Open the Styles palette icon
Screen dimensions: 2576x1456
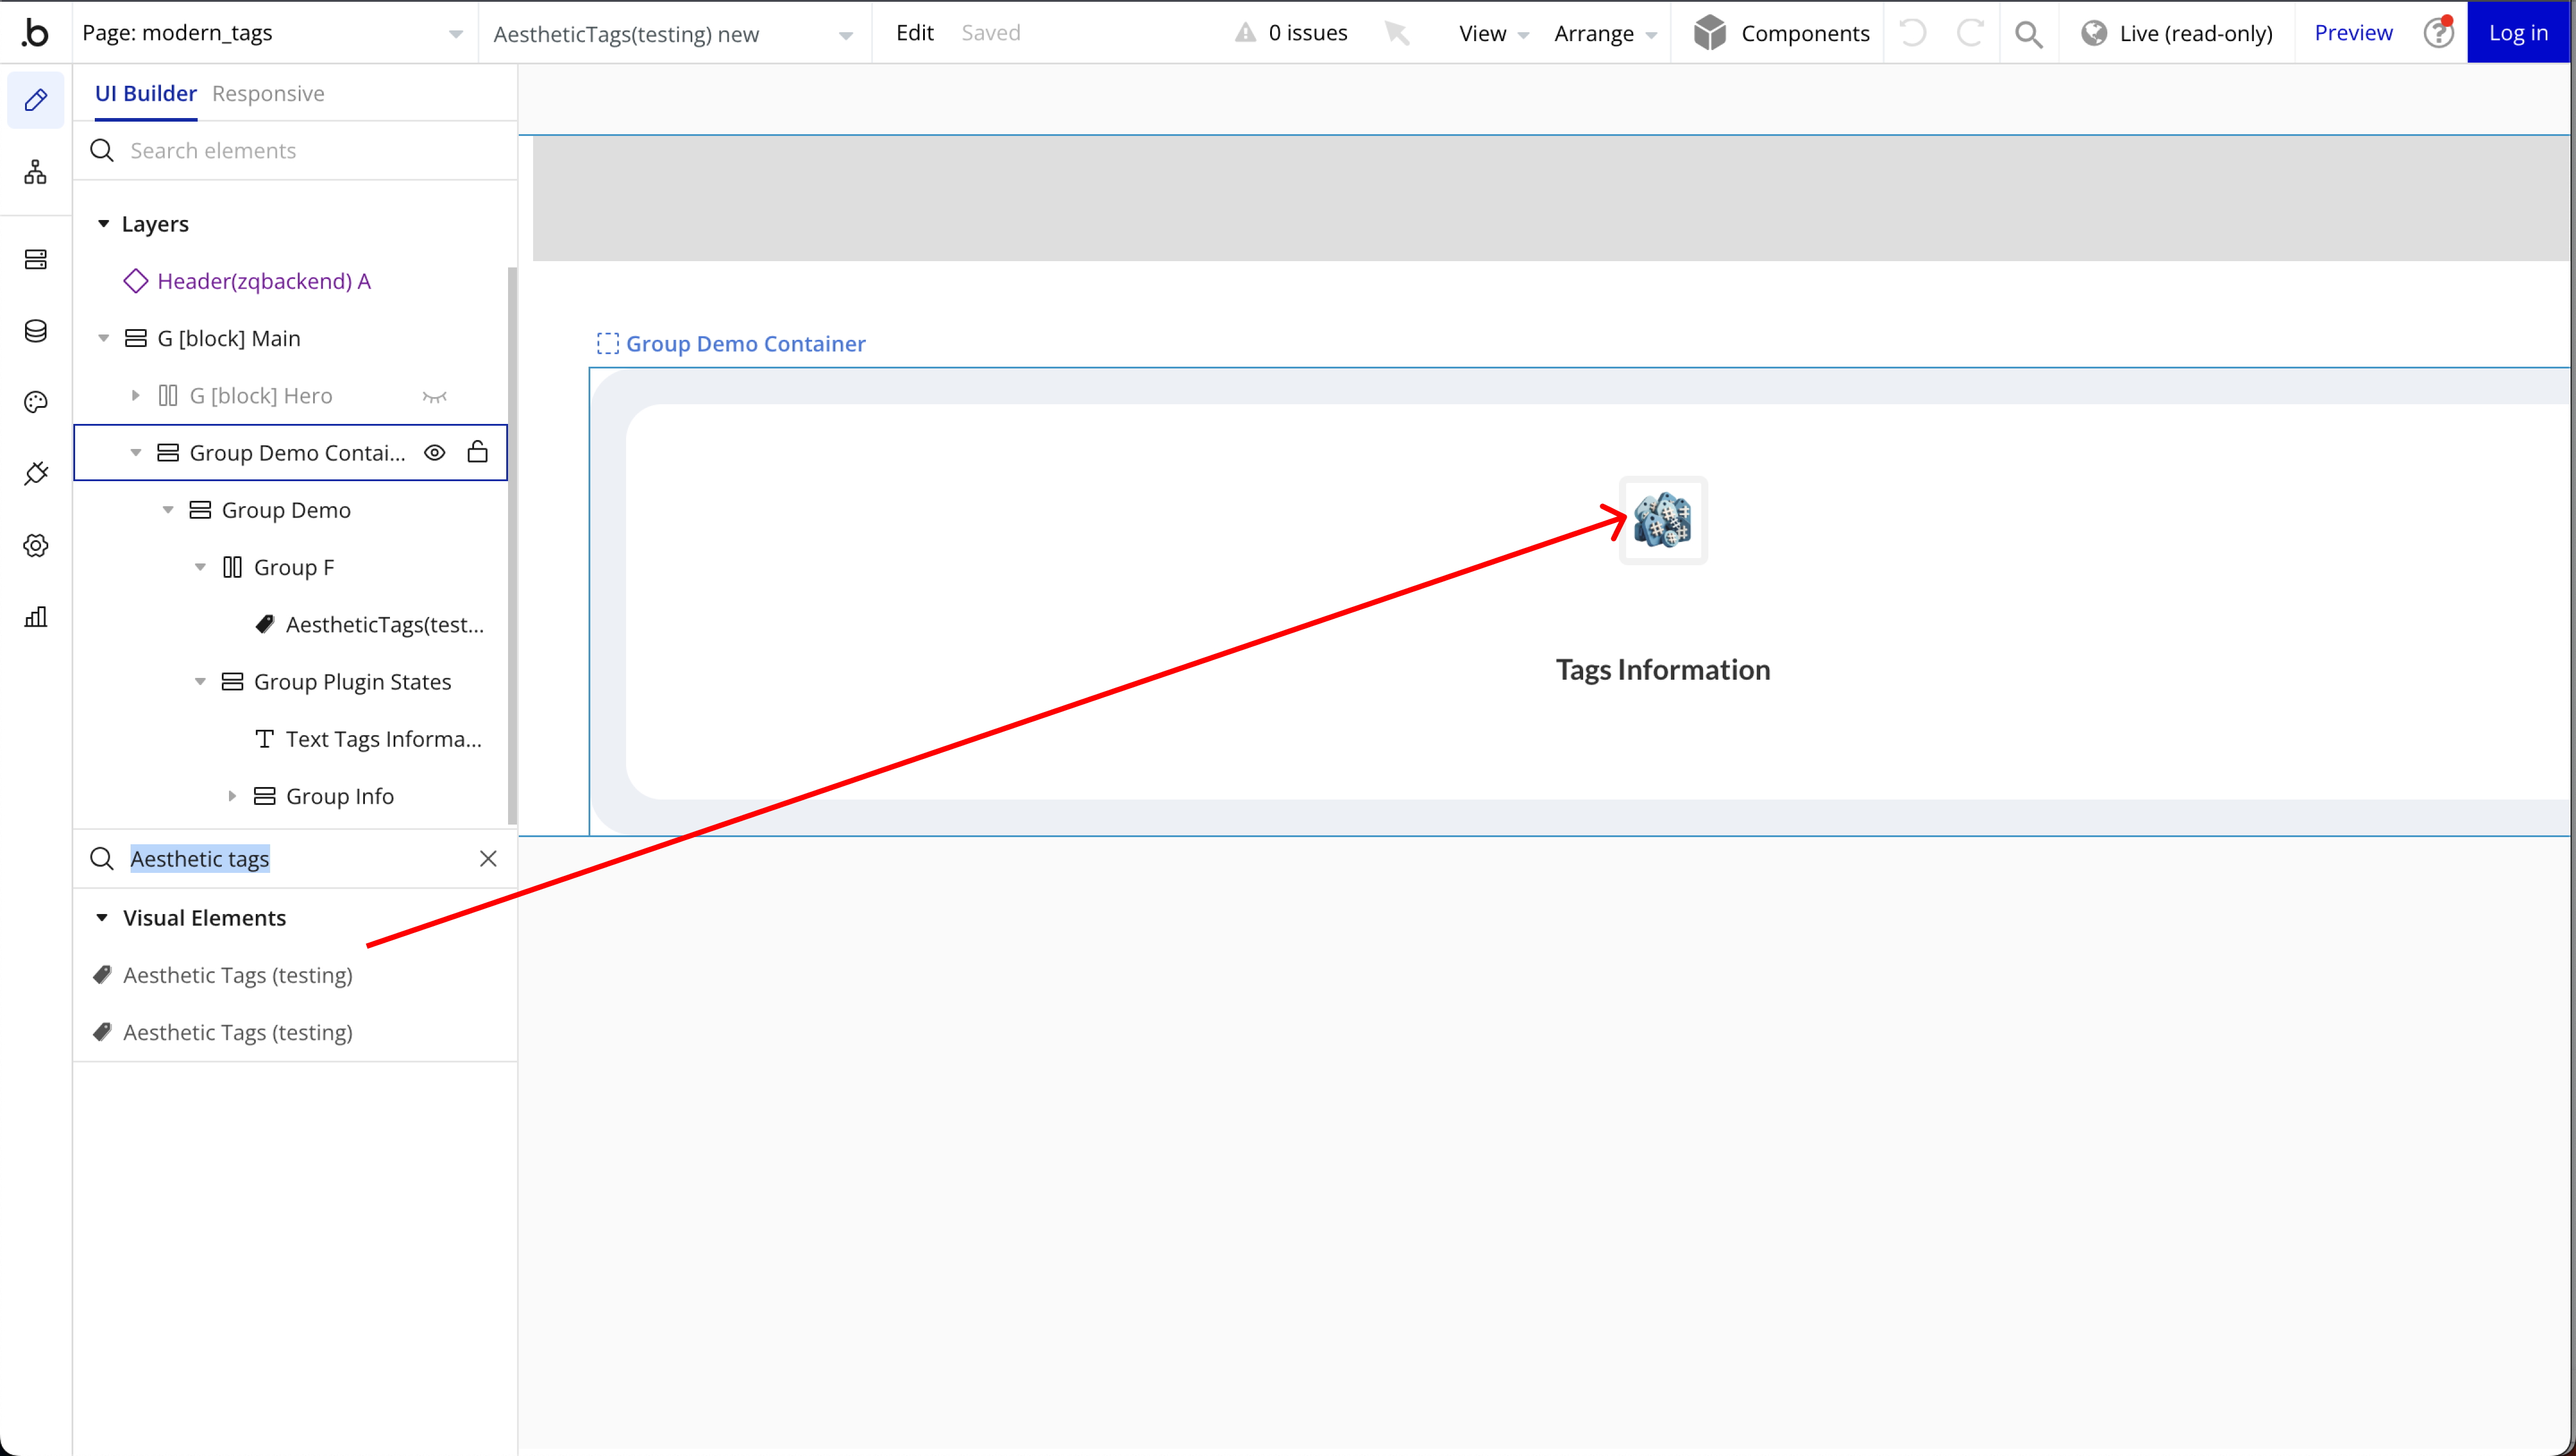(x=36, y=402)
